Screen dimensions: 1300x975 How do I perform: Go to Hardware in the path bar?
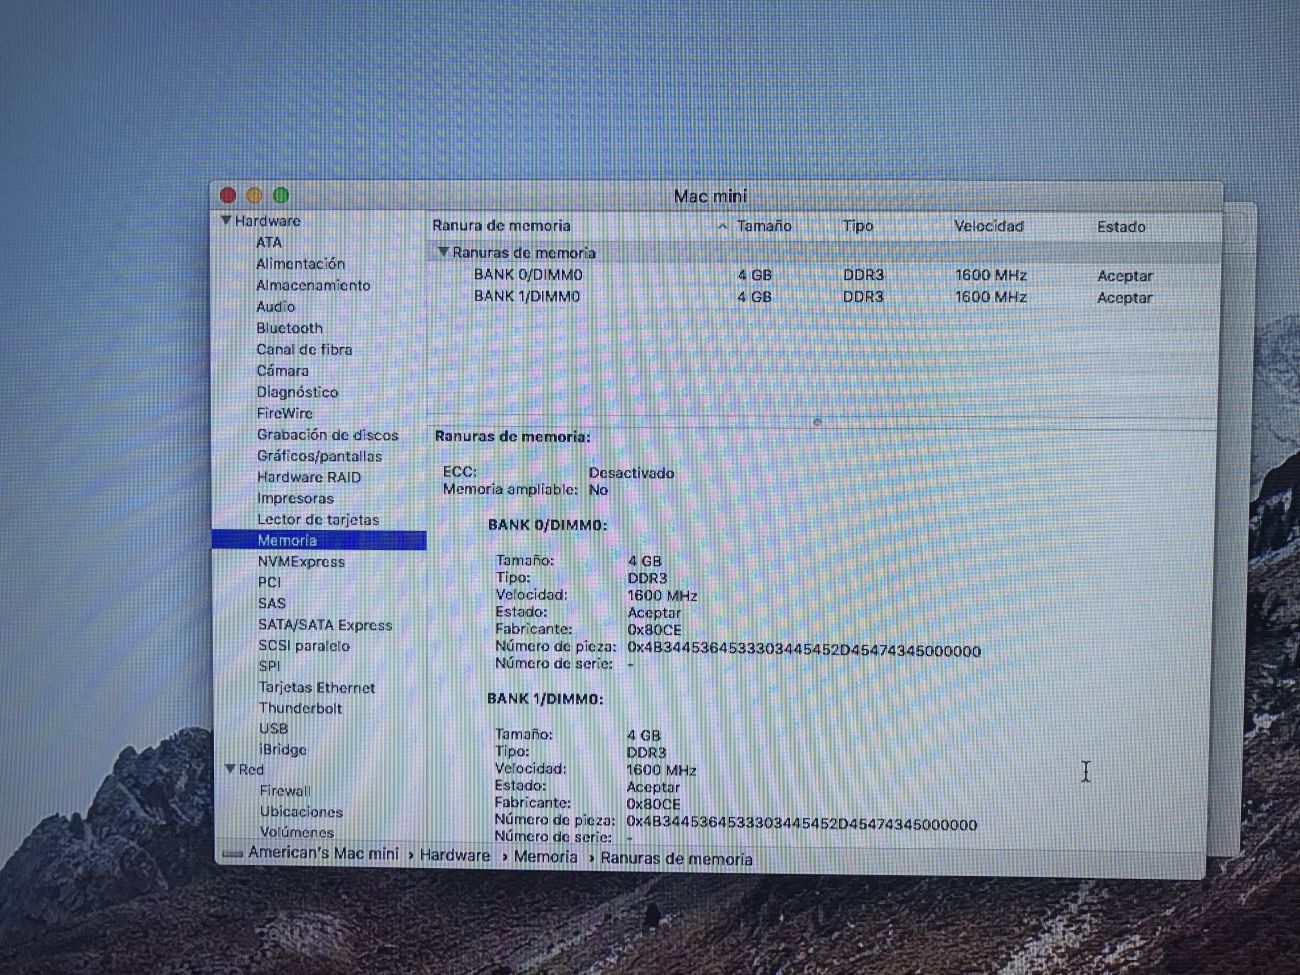[455, 856]
